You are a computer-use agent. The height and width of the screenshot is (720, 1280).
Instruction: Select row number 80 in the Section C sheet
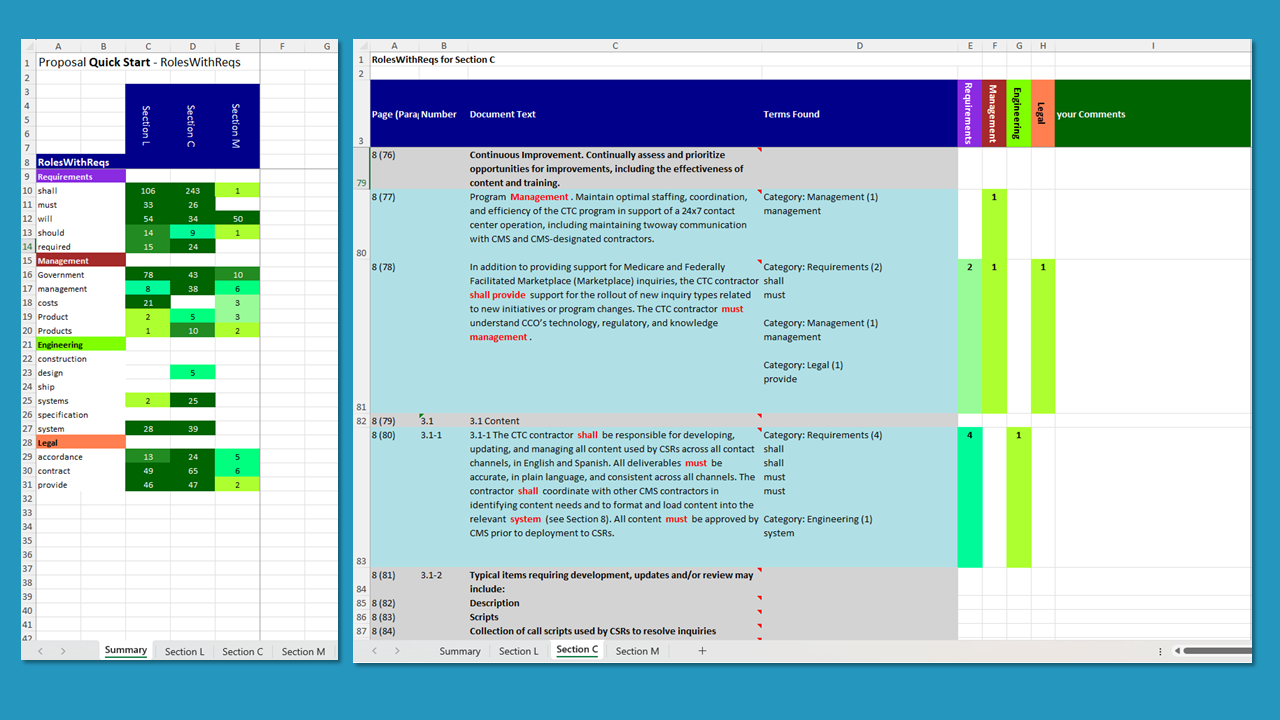pyautogui.click(x=362, y=253)
